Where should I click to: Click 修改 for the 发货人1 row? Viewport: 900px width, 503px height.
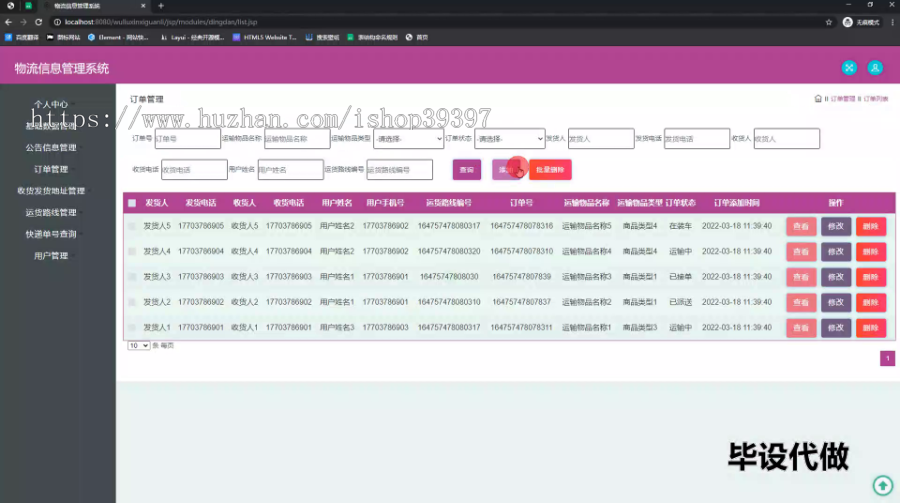click(836, 327)
